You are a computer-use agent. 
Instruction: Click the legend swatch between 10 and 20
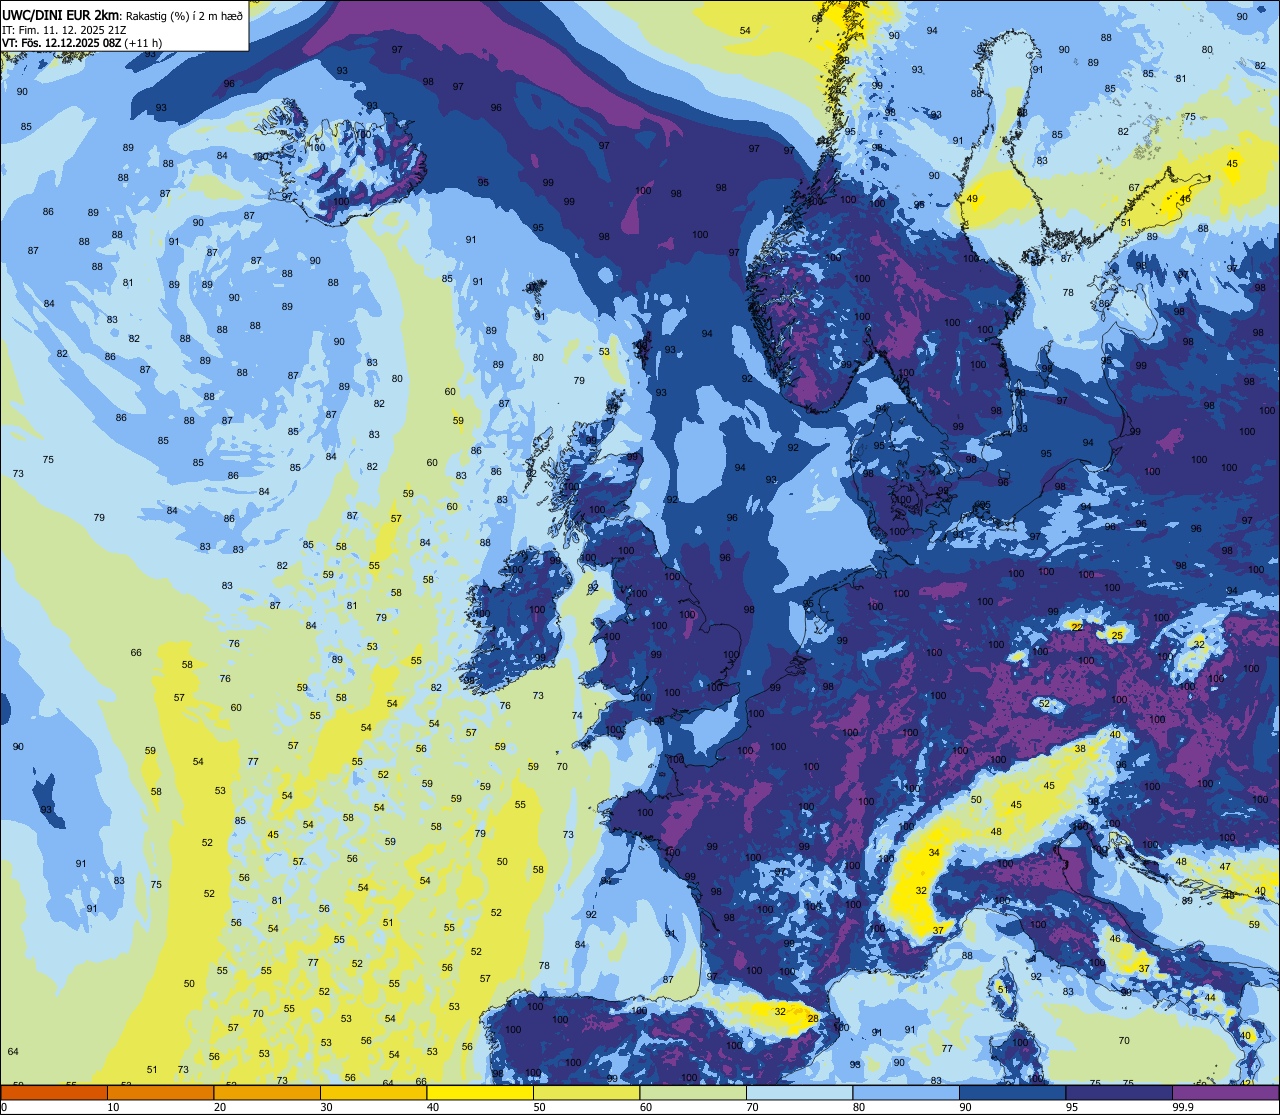coord(160,1092)
